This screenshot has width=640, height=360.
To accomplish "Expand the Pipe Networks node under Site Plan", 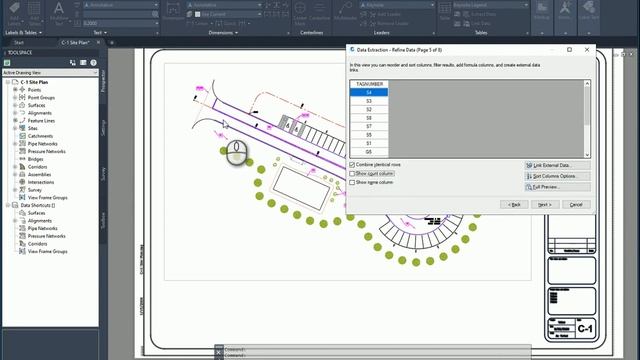I will [15, 144].
